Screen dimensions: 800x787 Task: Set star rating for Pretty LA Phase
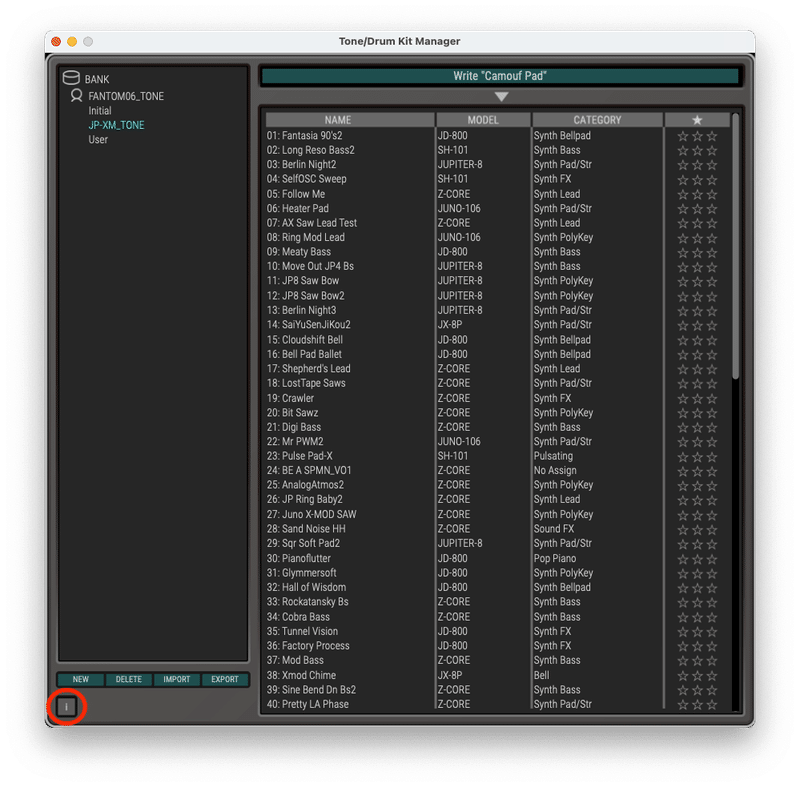pyautogui.click(x=697, y=704)
